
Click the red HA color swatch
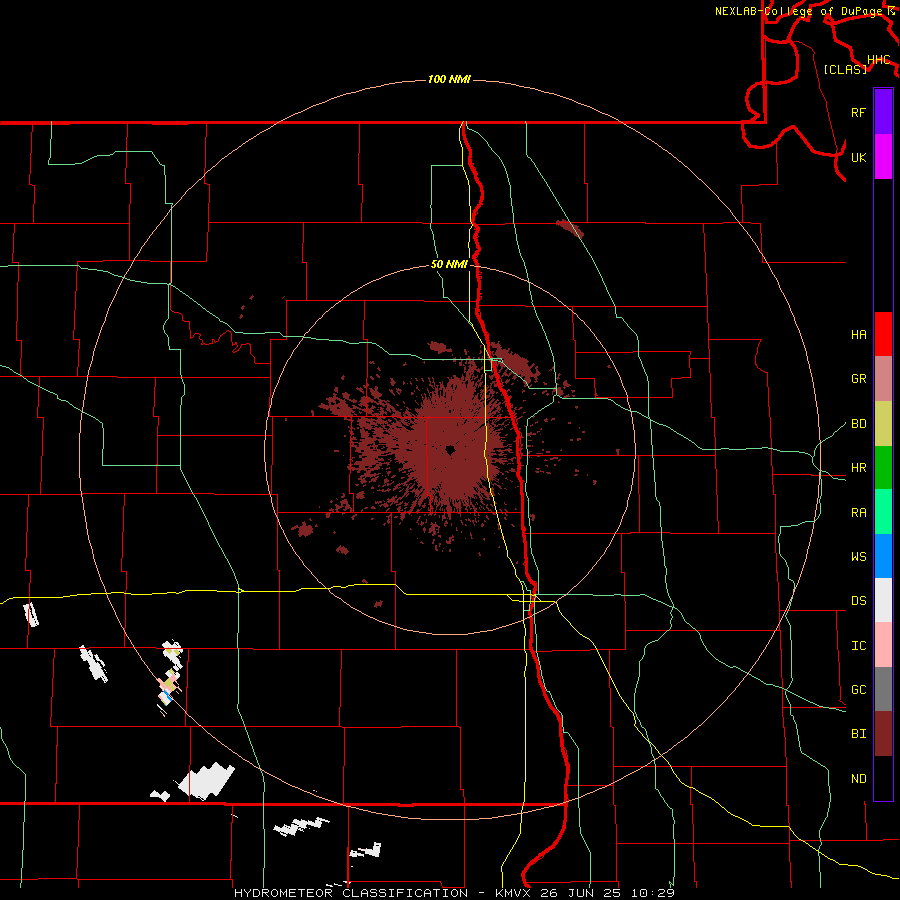click(883, 334)
